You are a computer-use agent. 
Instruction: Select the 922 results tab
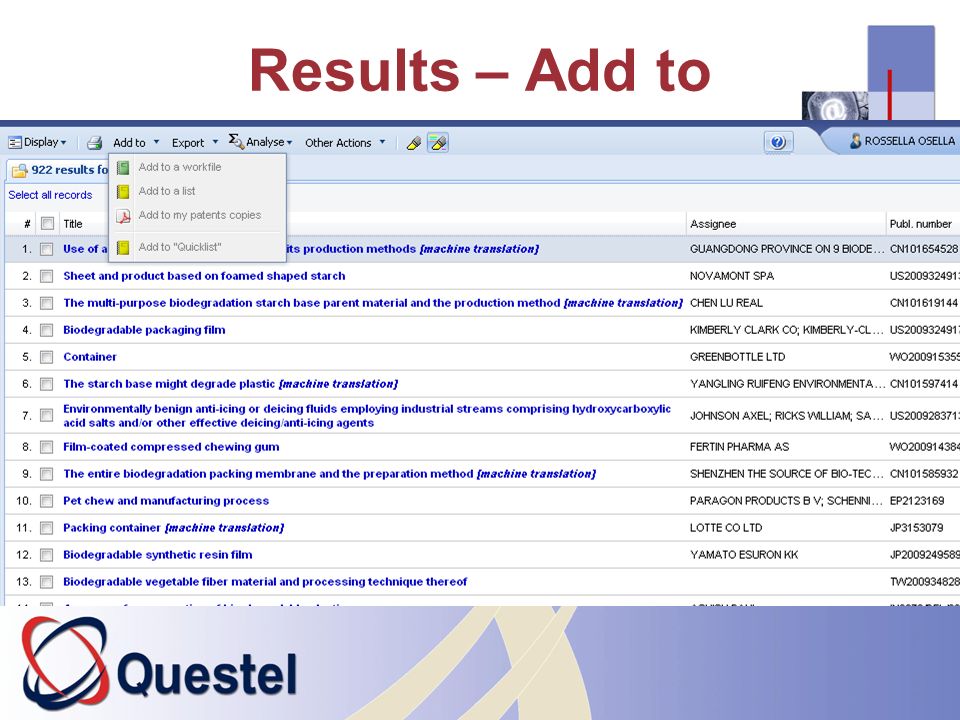click(x=58, y=170)
